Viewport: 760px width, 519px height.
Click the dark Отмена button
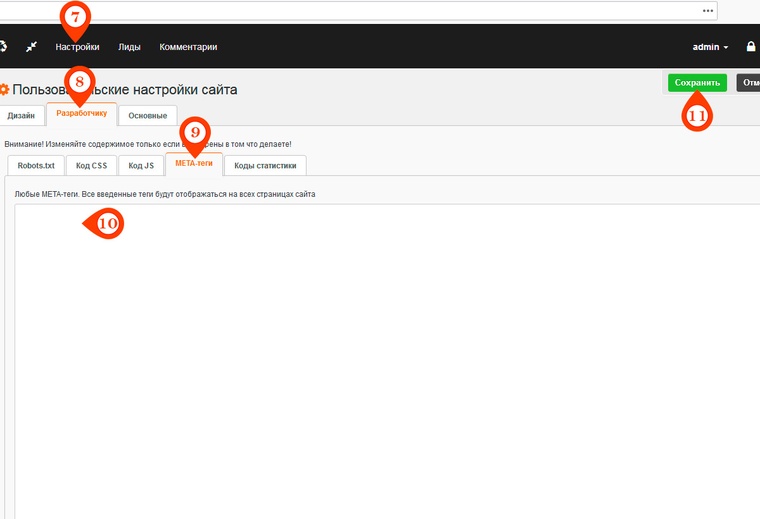point(748,83)
